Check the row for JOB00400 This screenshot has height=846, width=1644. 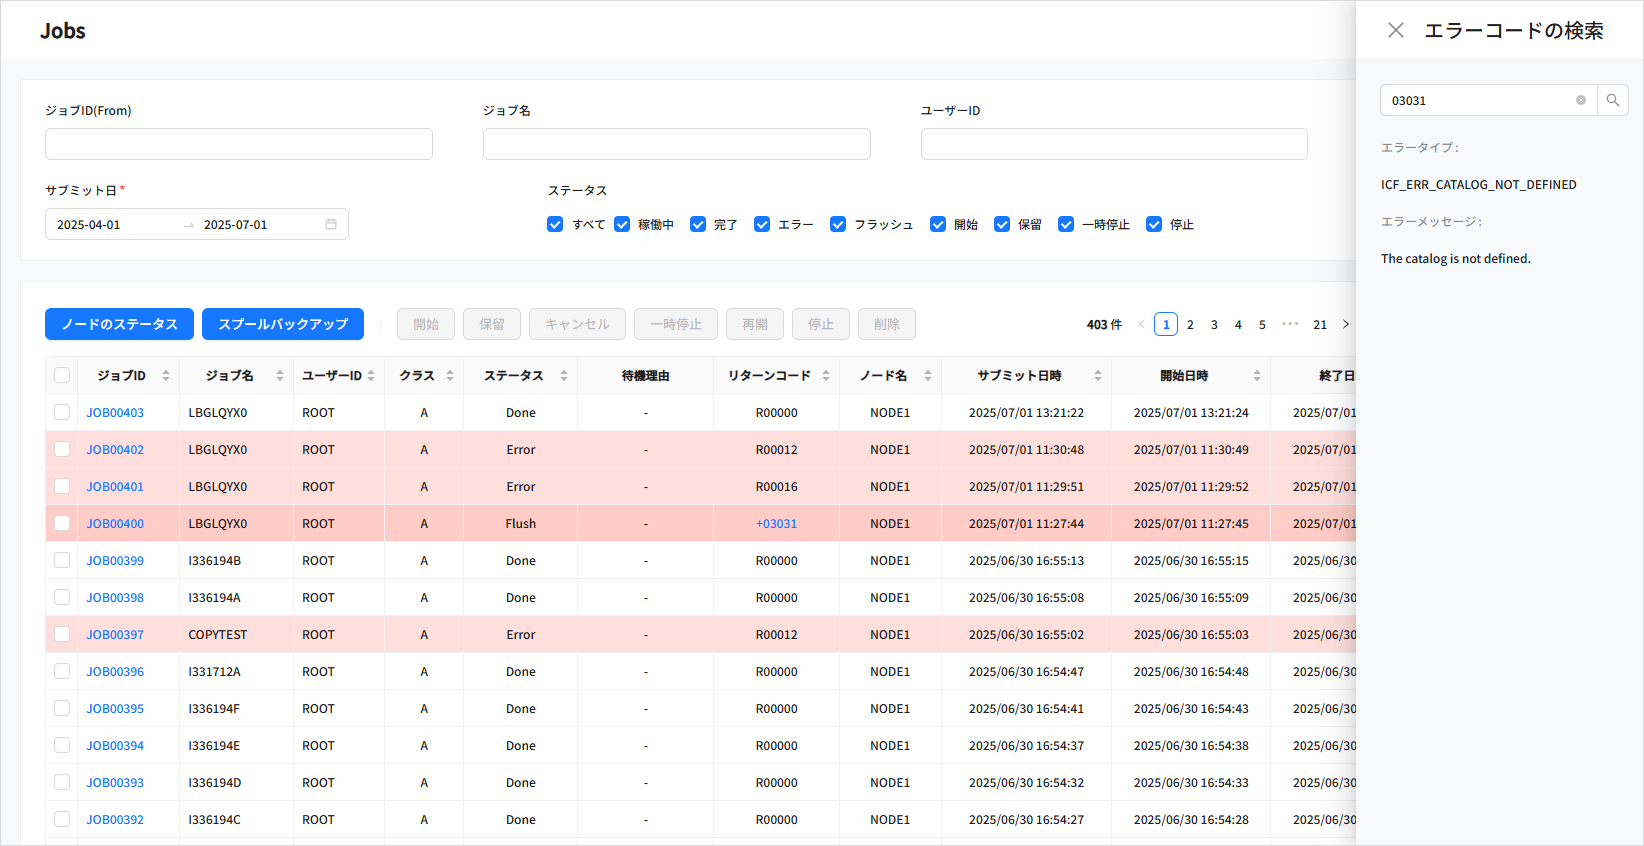[x=62, y=523]
